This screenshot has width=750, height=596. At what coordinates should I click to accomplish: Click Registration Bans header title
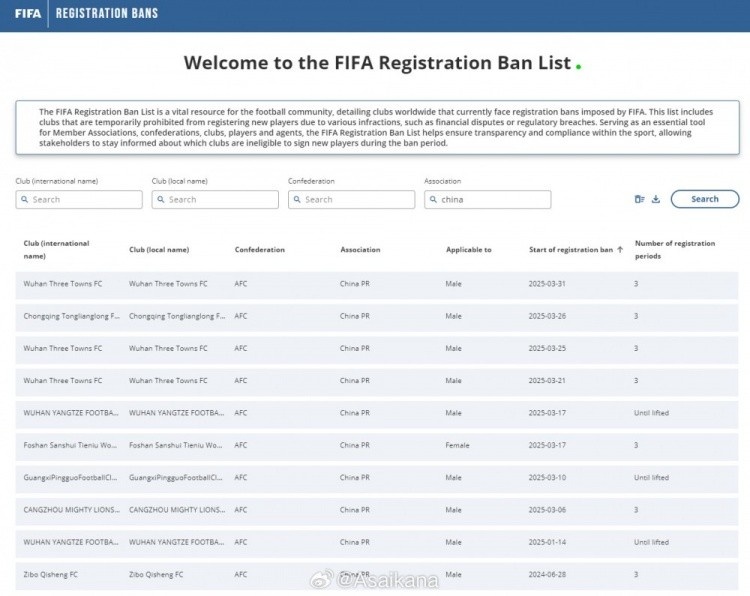pos(106,14)
